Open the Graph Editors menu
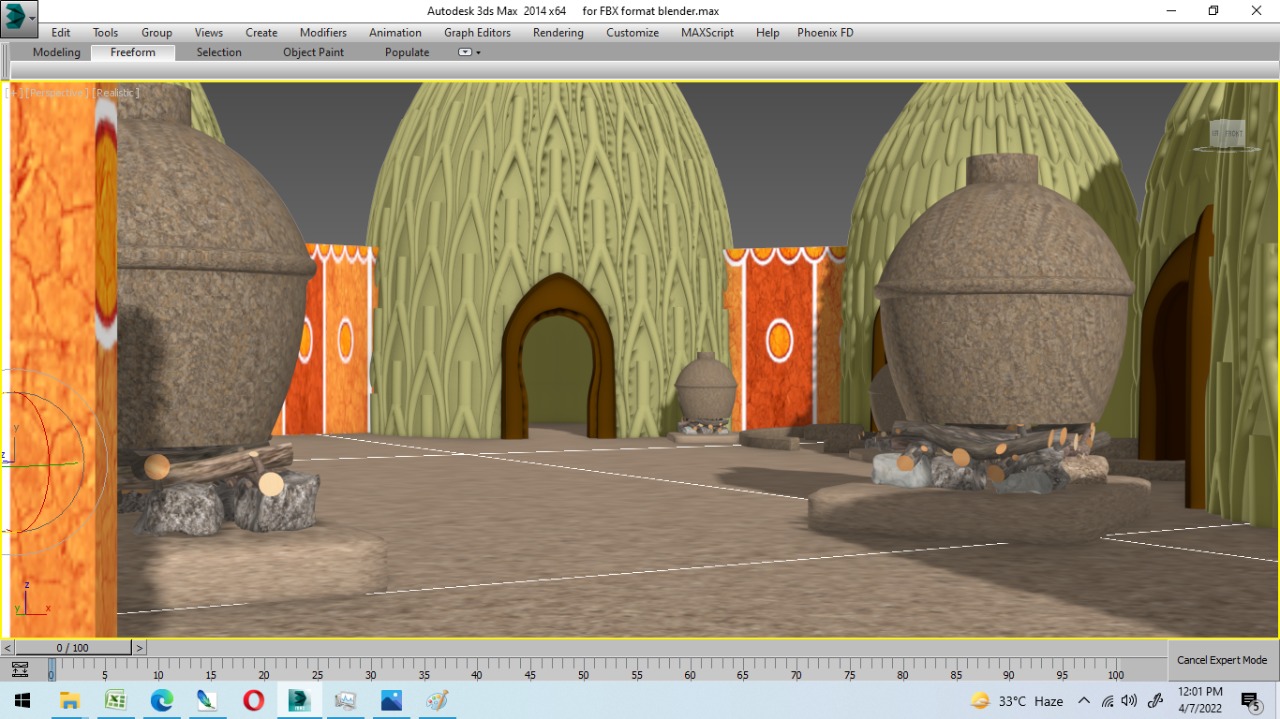The width and height of the screenshot is (1280, 719). point(477,32)
